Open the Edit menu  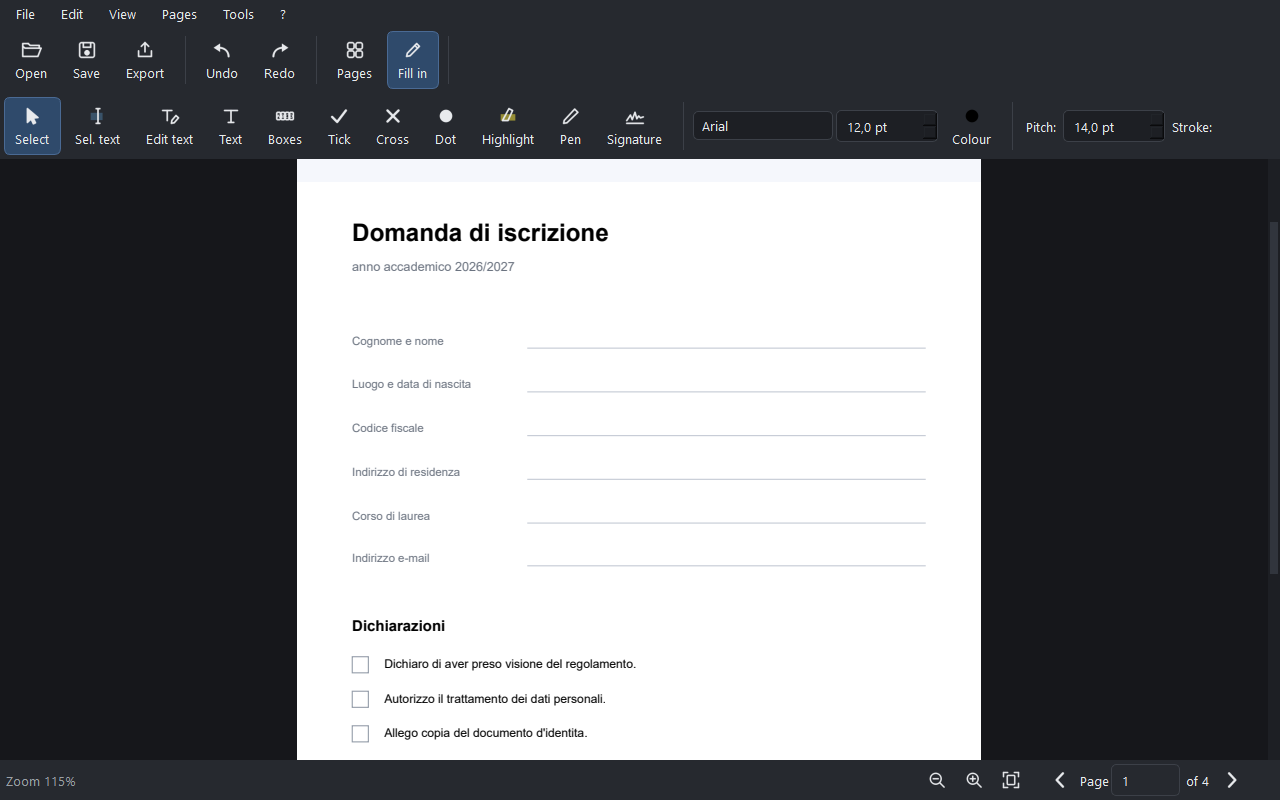[x=72, y=15]
